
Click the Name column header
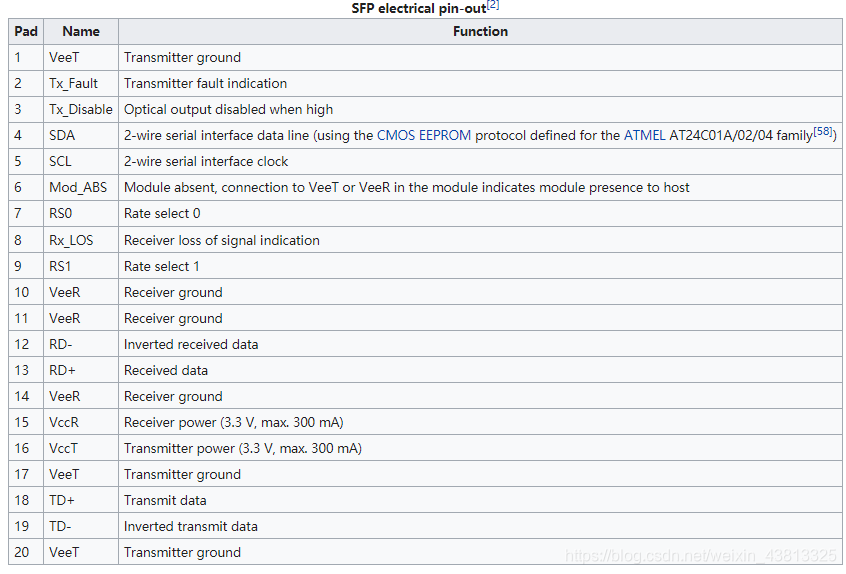click(x=81, y=31)
